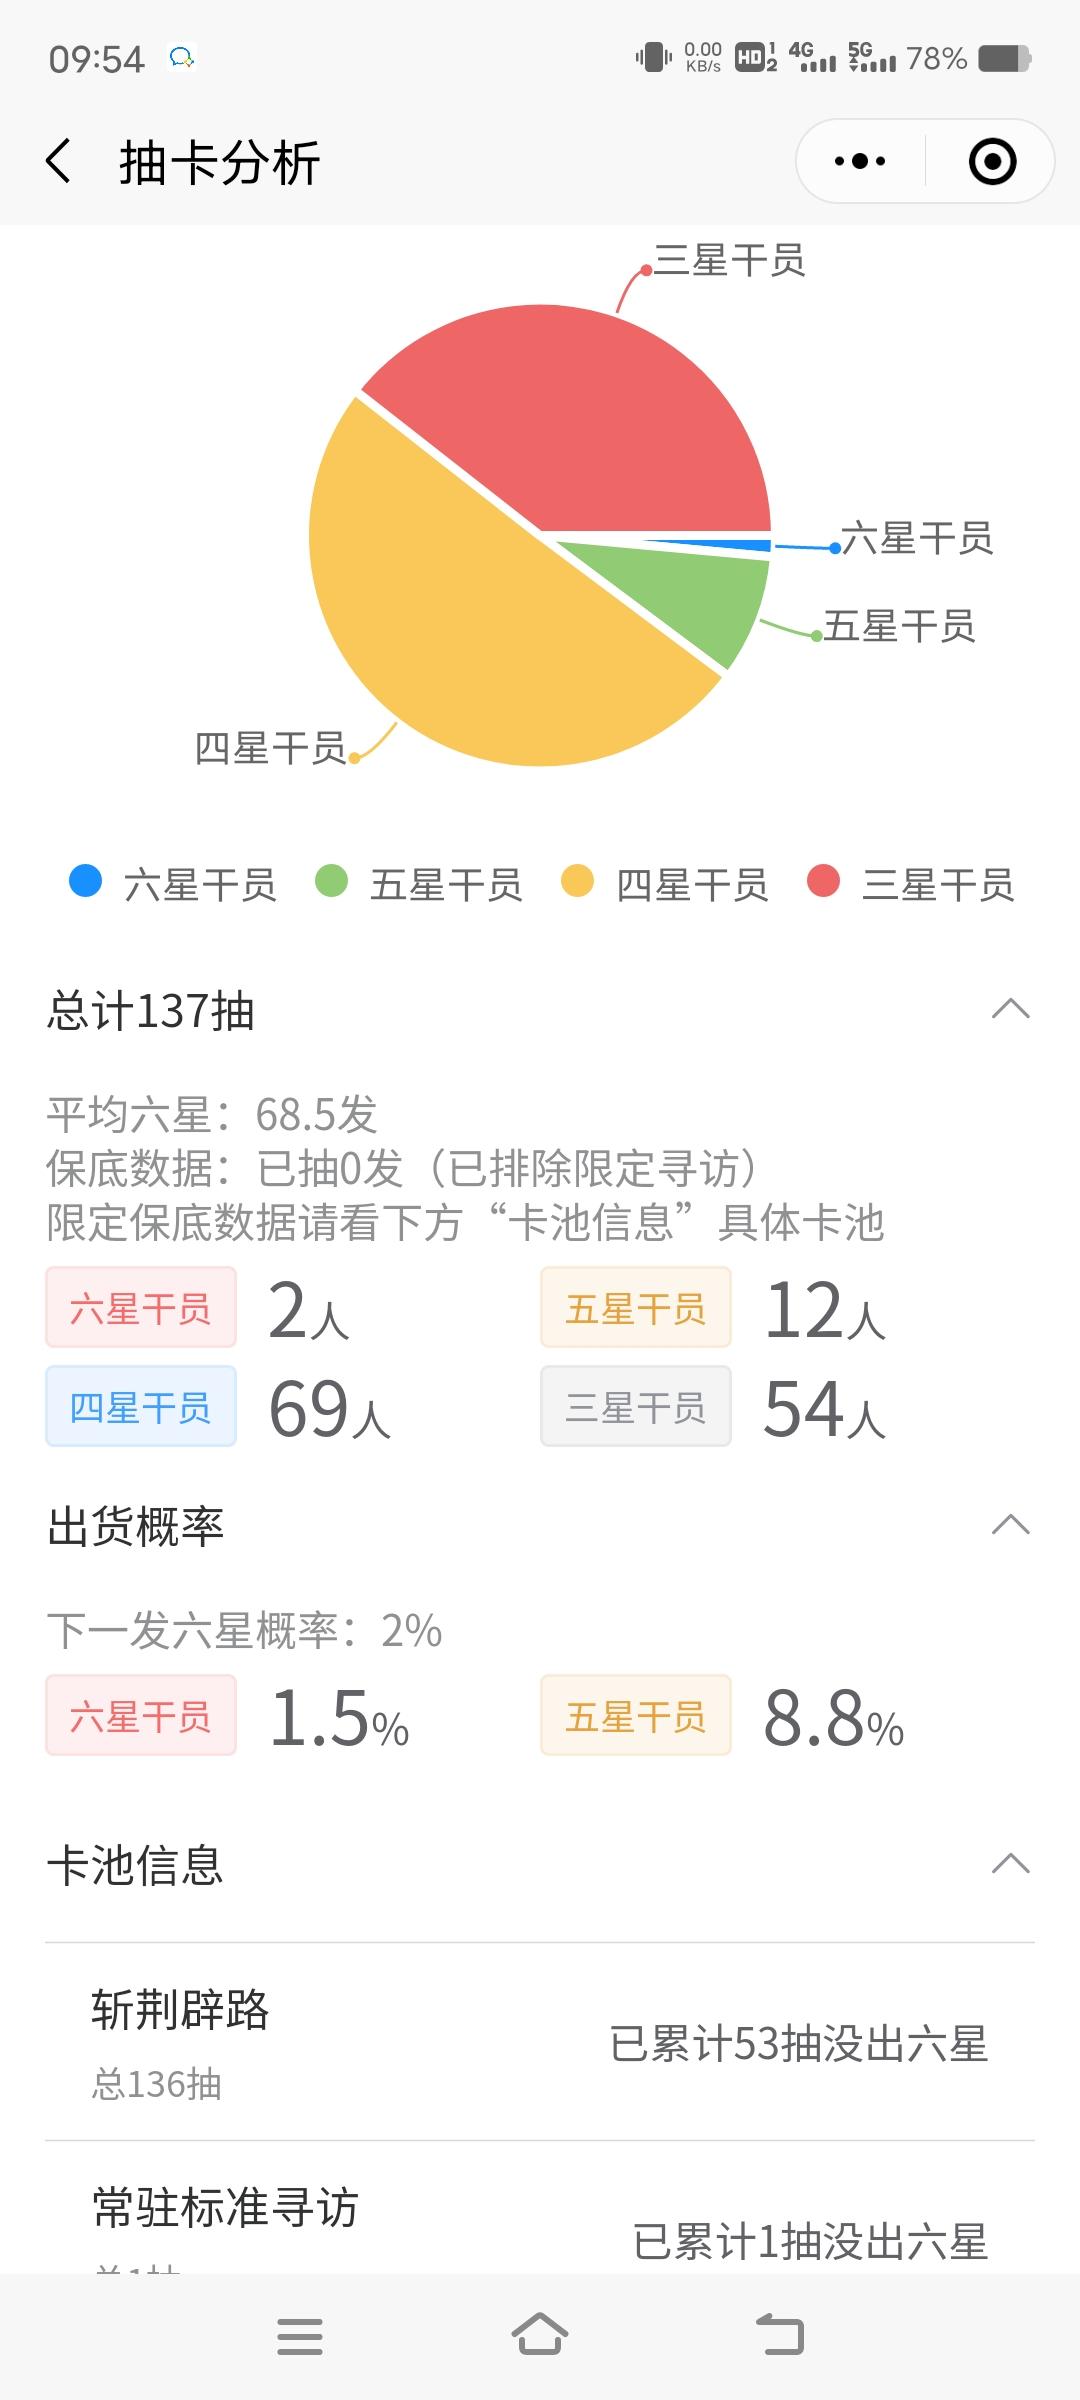Tap the 六星干员 tag showing 2人

coord(141,1308)
